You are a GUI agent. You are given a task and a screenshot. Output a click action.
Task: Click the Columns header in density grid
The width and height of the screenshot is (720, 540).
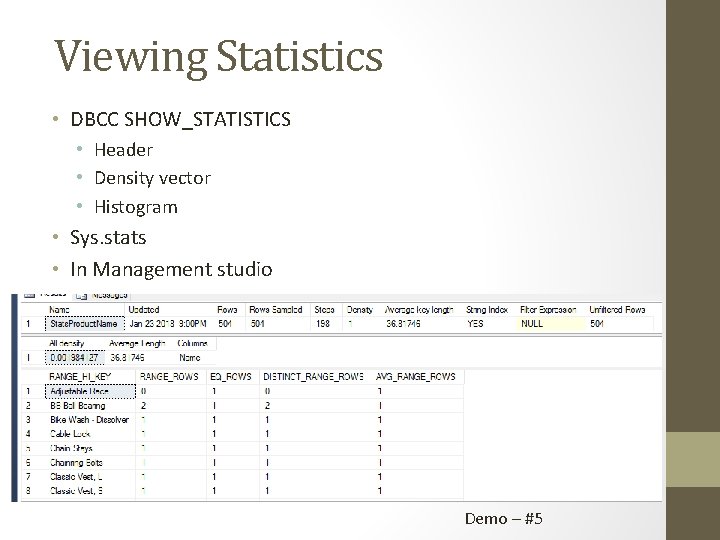click(x=192, y=343)
